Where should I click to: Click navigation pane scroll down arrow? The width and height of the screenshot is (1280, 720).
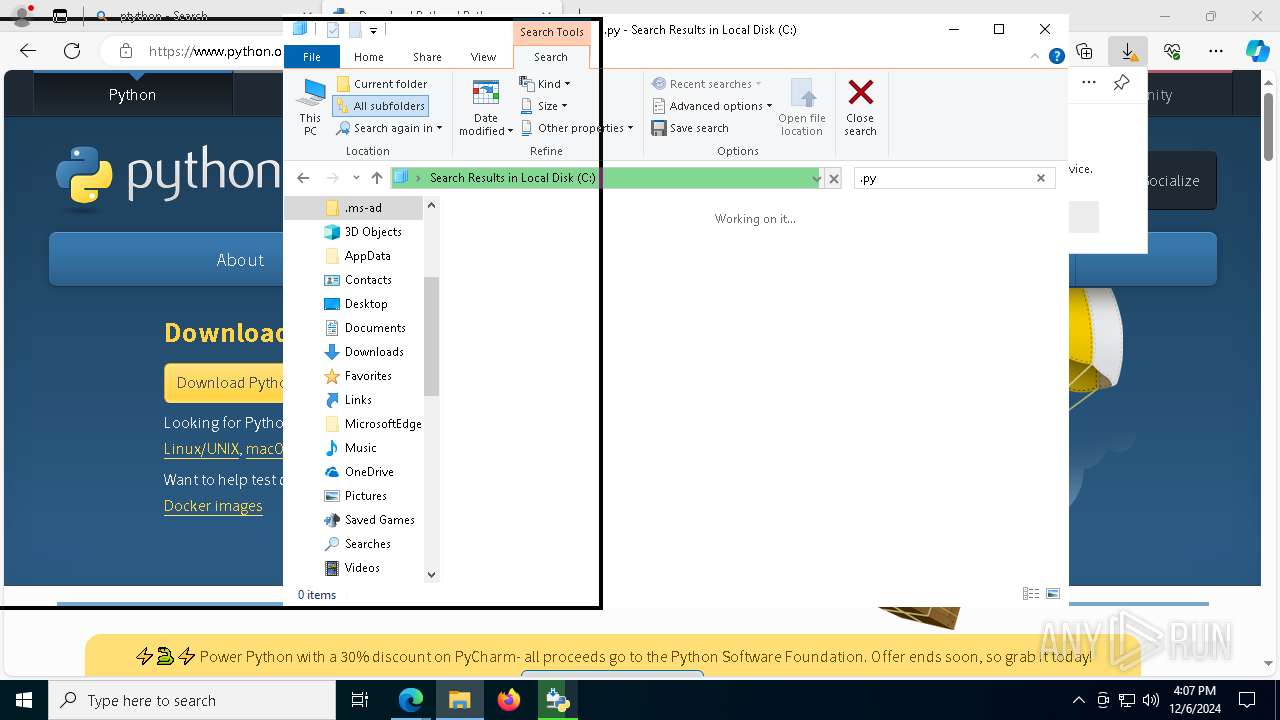[x=432, y=574]
